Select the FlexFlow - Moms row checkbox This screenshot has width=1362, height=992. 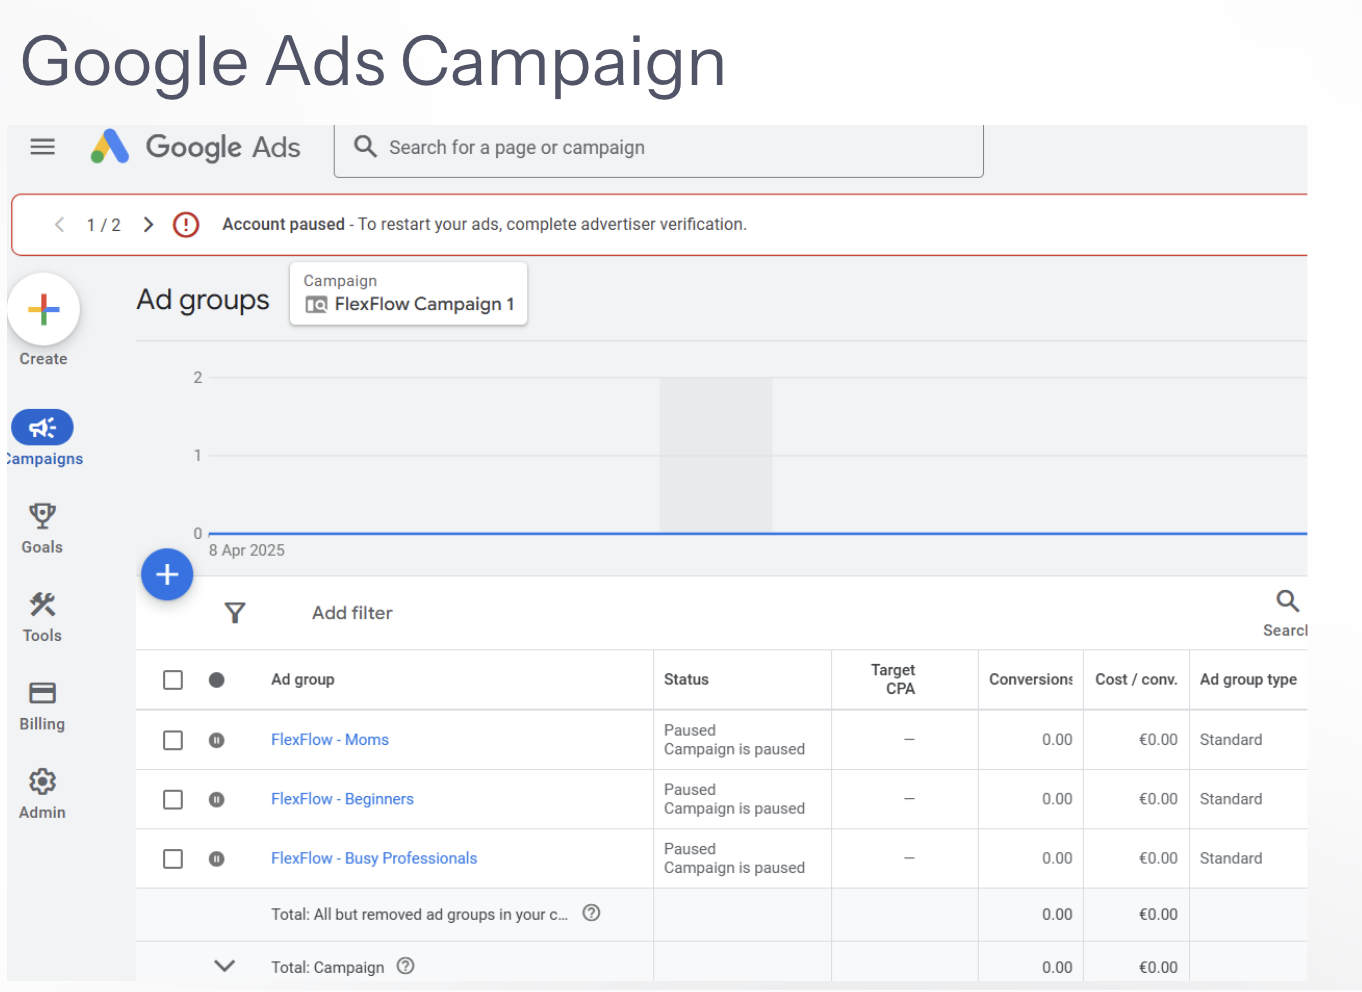173,740
